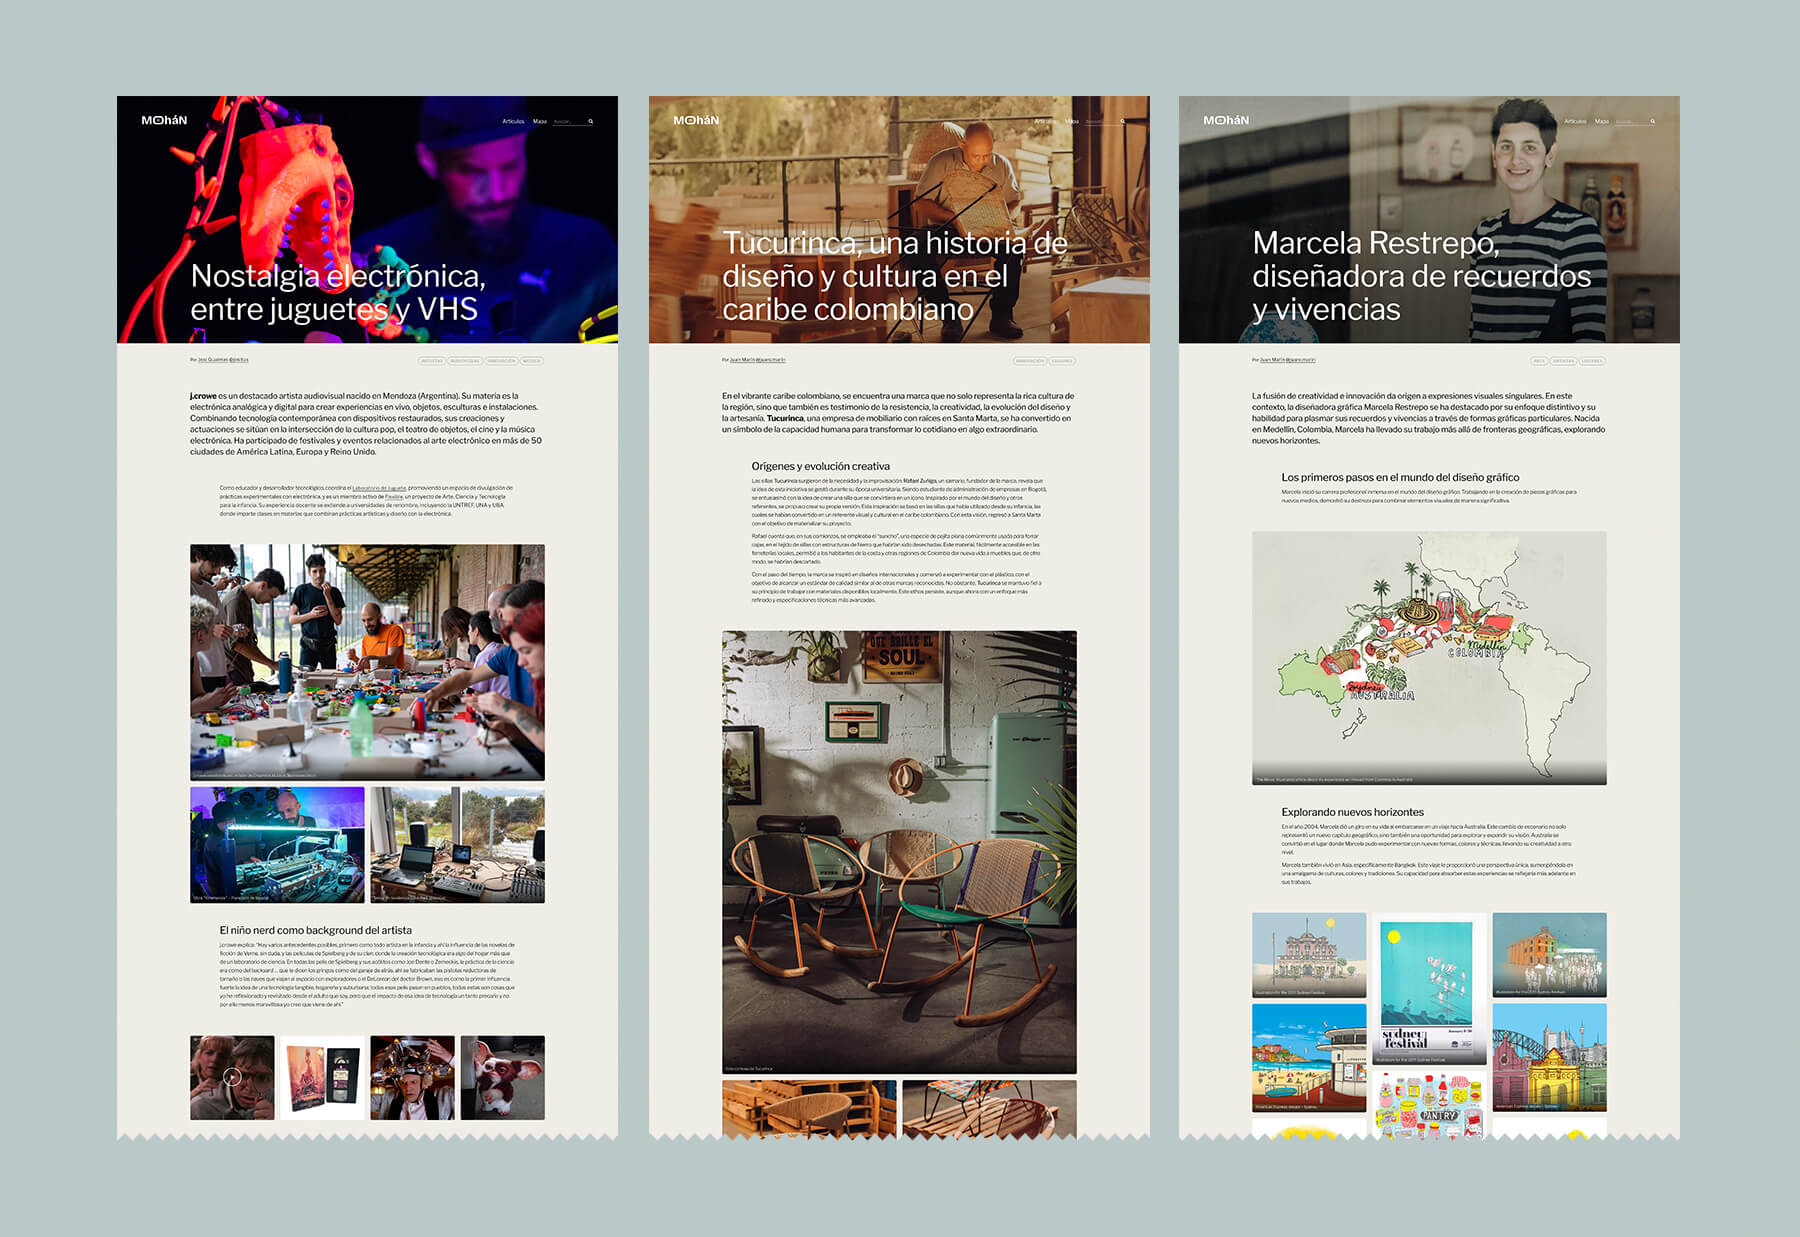Follow the 'Laboratorio de Juguete' text link
The height and width of the screenshot is (1237, 1800).
379,488
